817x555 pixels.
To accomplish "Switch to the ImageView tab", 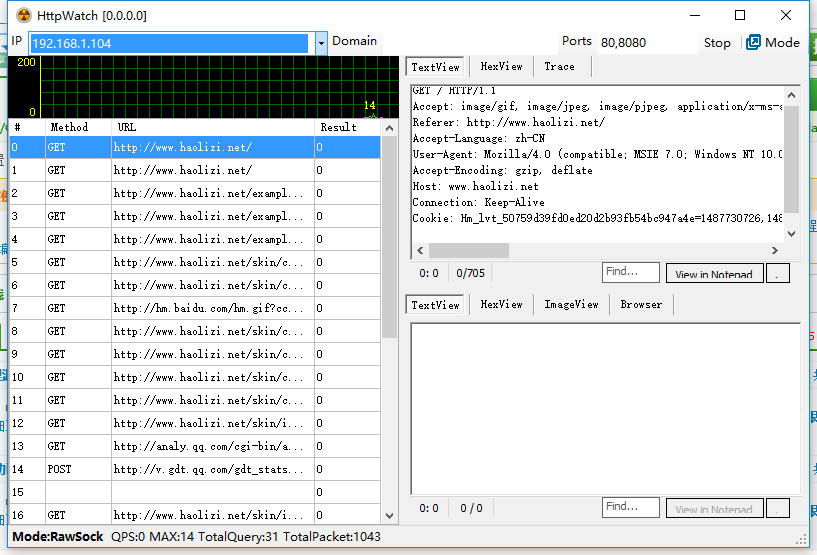I will click(x=571, y=304).
